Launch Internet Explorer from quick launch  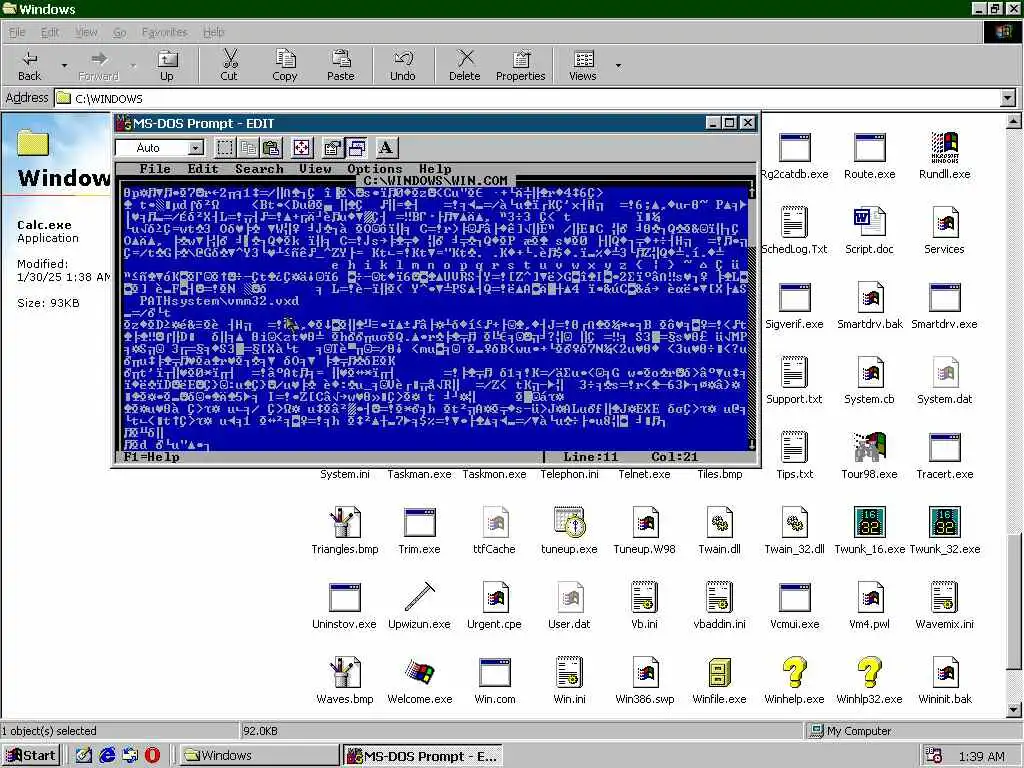(107, 756)
